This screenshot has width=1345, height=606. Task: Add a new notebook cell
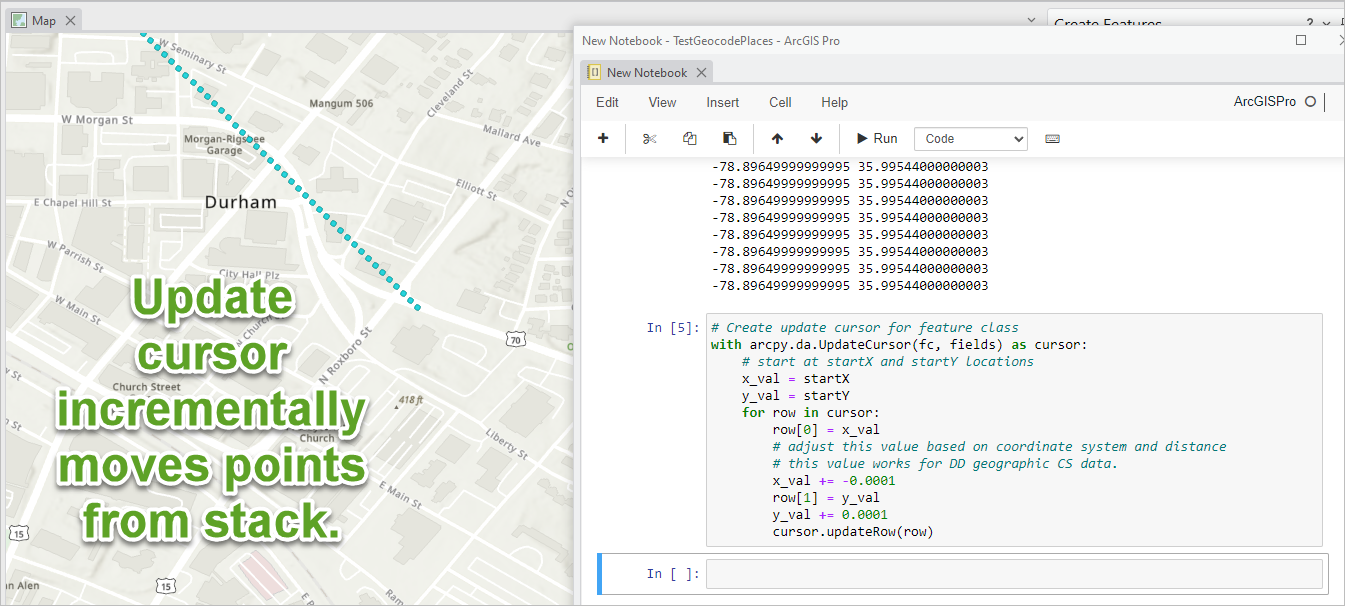coord(603,138)
